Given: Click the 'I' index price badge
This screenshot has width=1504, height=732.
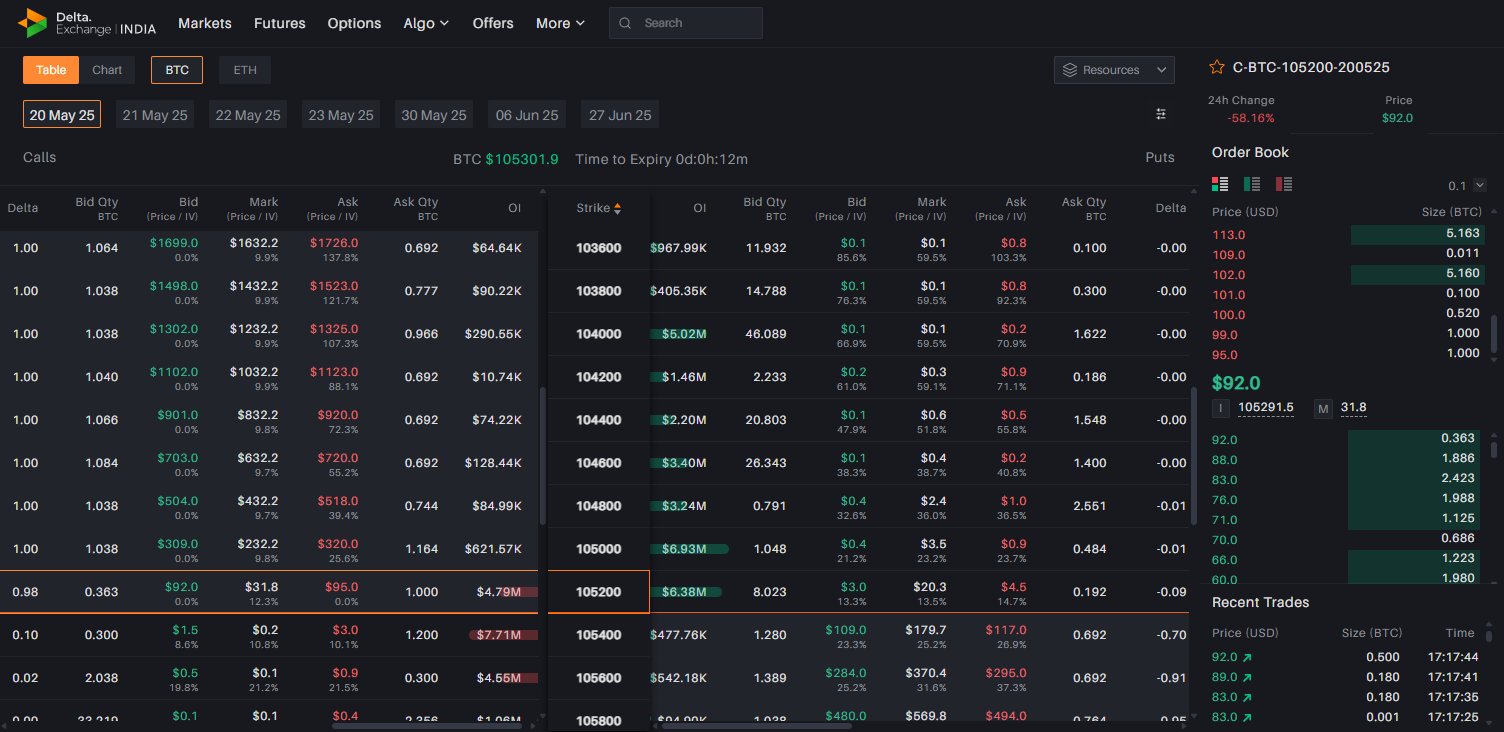Looking at the screenshot, I should pos(1221,408).
